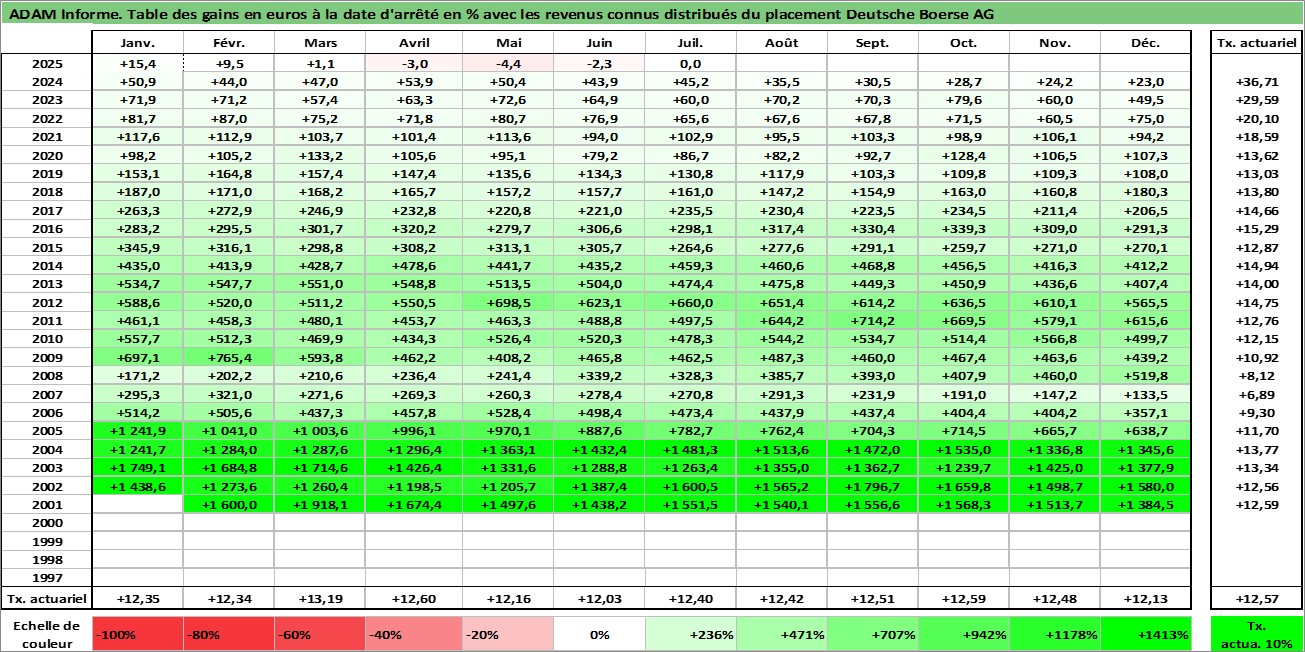Screen dimensions: 1305x652
Task: Click the +29,59 actuarial rate value
Action: click(x=1256, y=100)
